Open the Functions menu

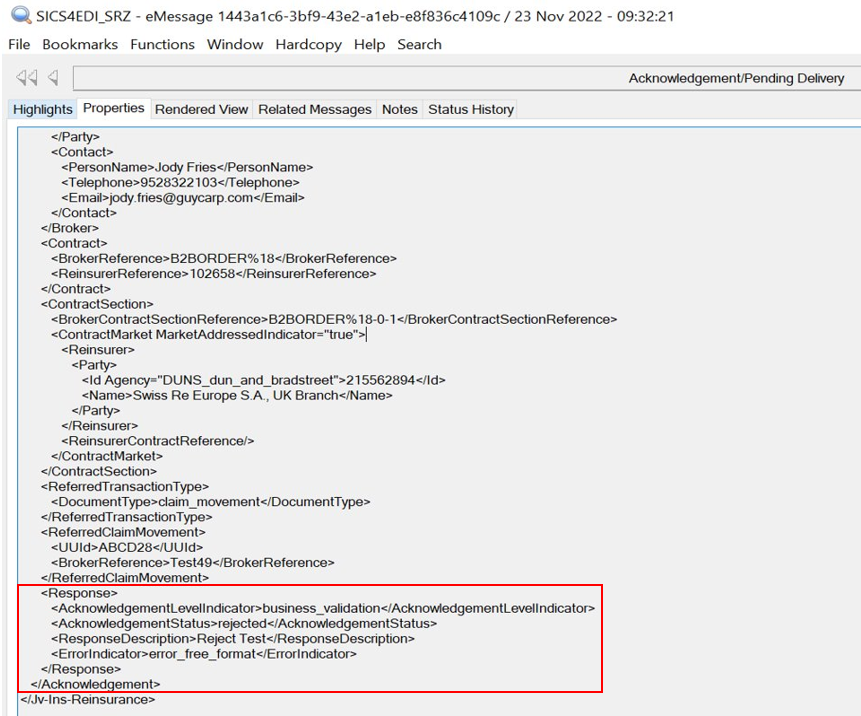(162, 44)
